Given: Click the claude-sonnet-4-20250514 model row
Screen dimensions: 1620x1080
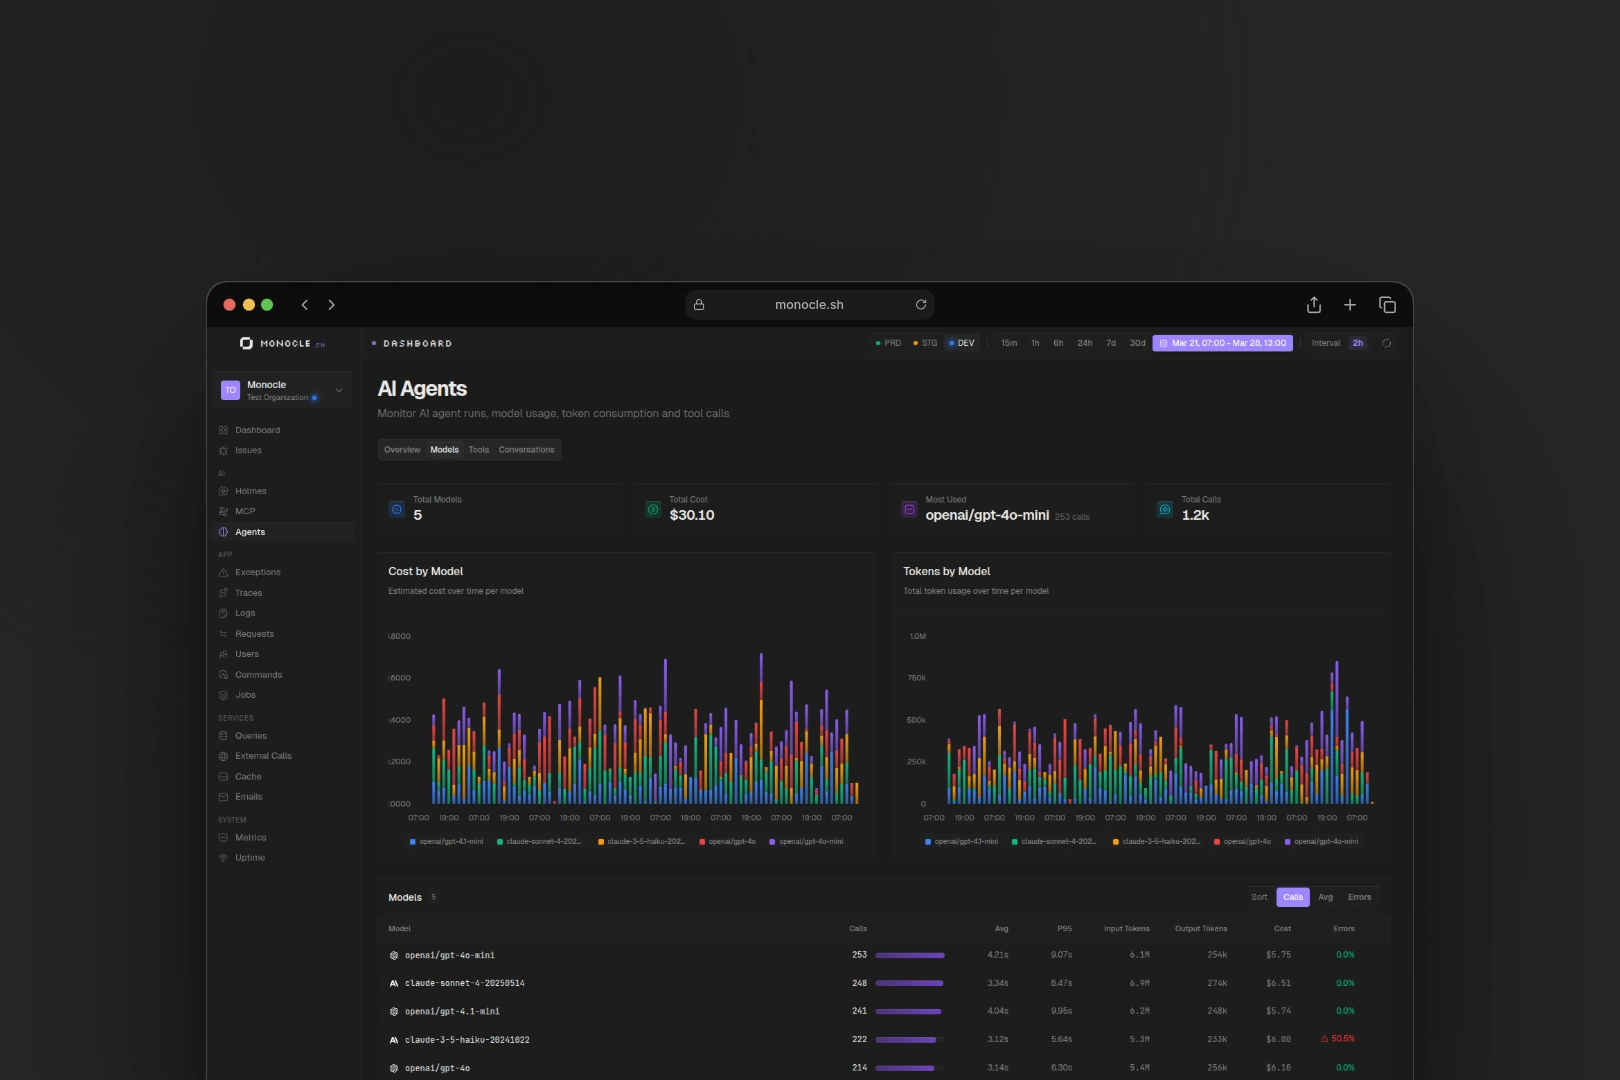Looking at the screenshot, I should point(464,983).
